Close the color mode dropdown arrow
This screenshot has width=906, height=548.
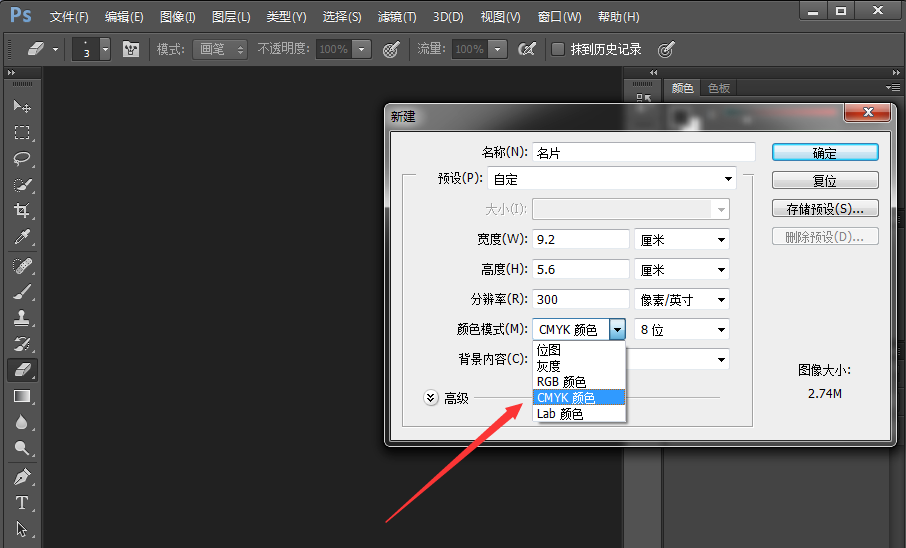618,329
